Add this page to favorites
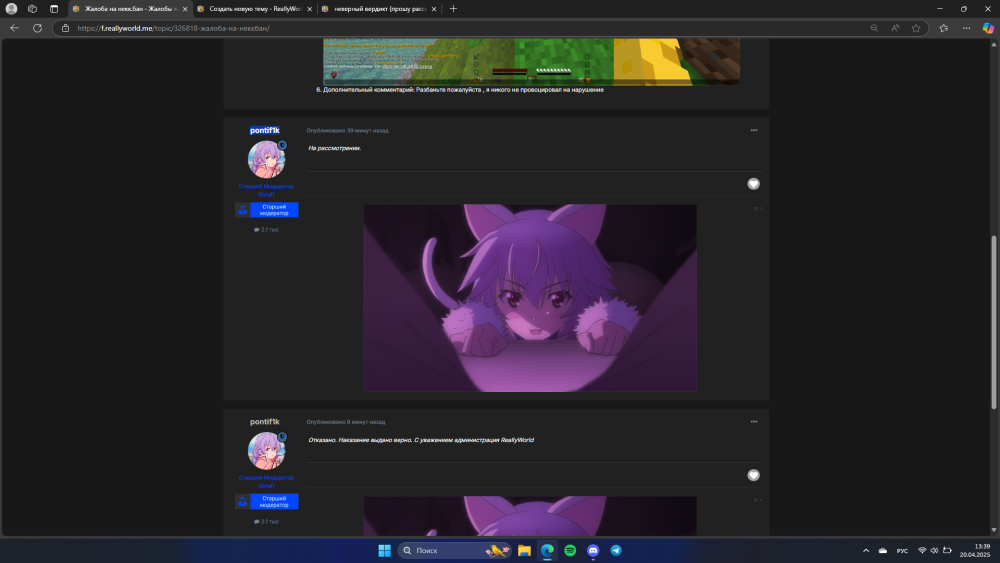The height and width of the screenshot is (563, 1000). (916, 28)
